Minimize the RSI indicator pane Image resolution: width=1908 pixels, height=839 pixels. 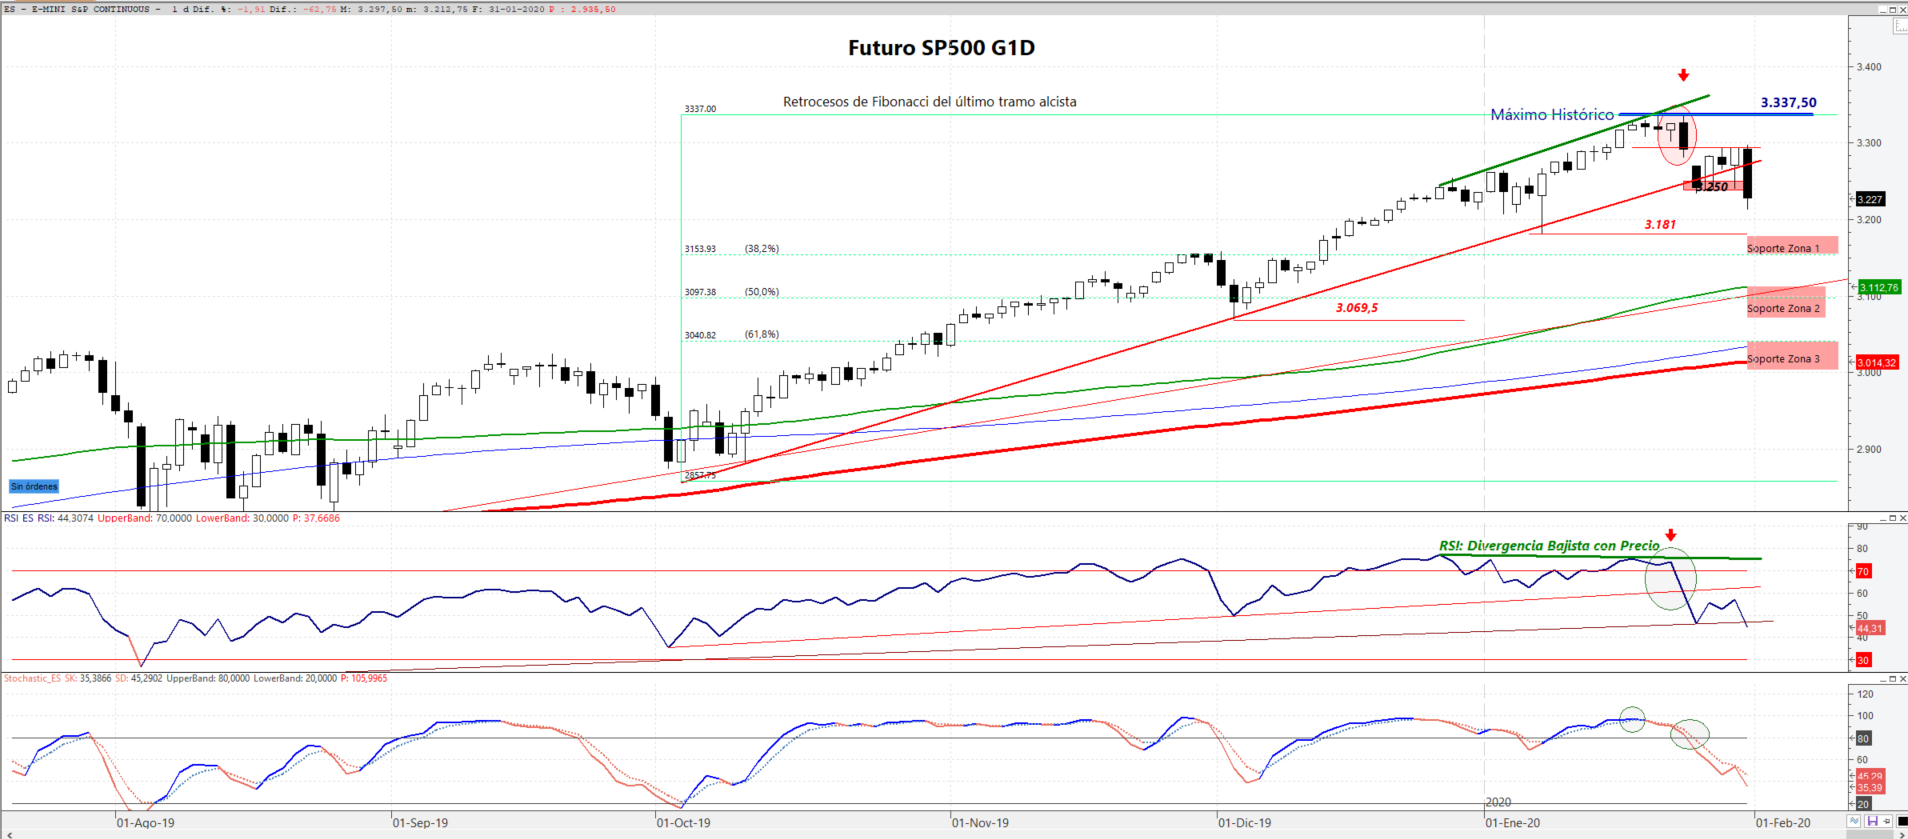(1881, 518)
